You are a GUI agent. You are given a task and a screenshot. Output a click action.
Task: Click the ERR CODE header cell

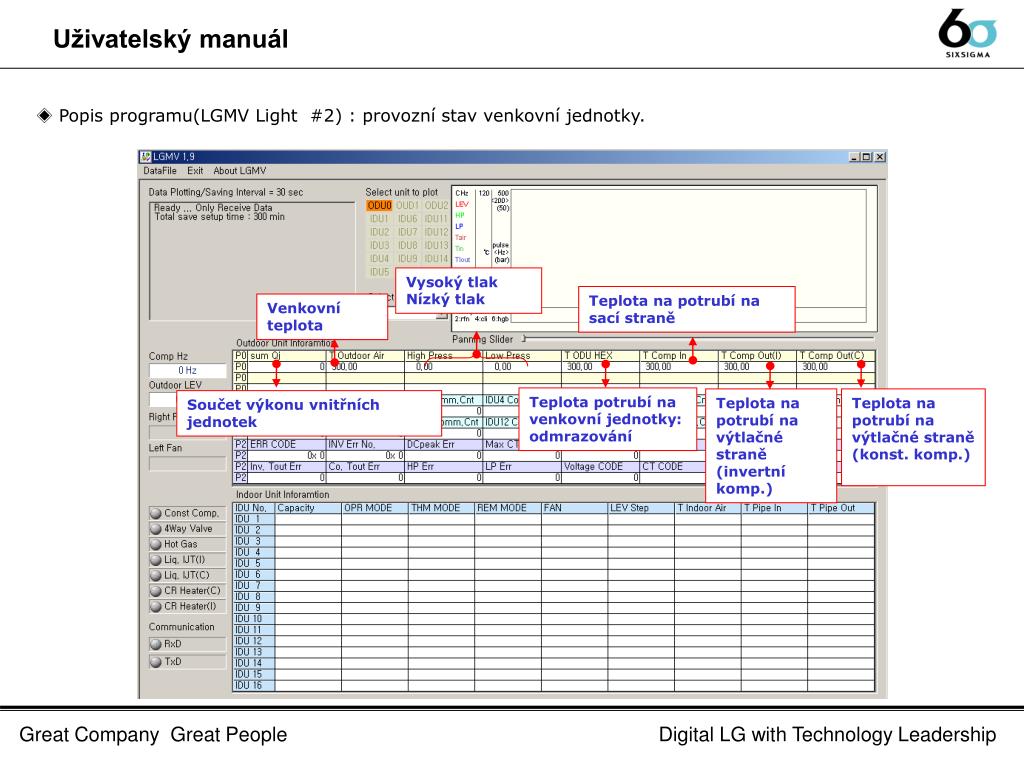[x=287, y=444]
